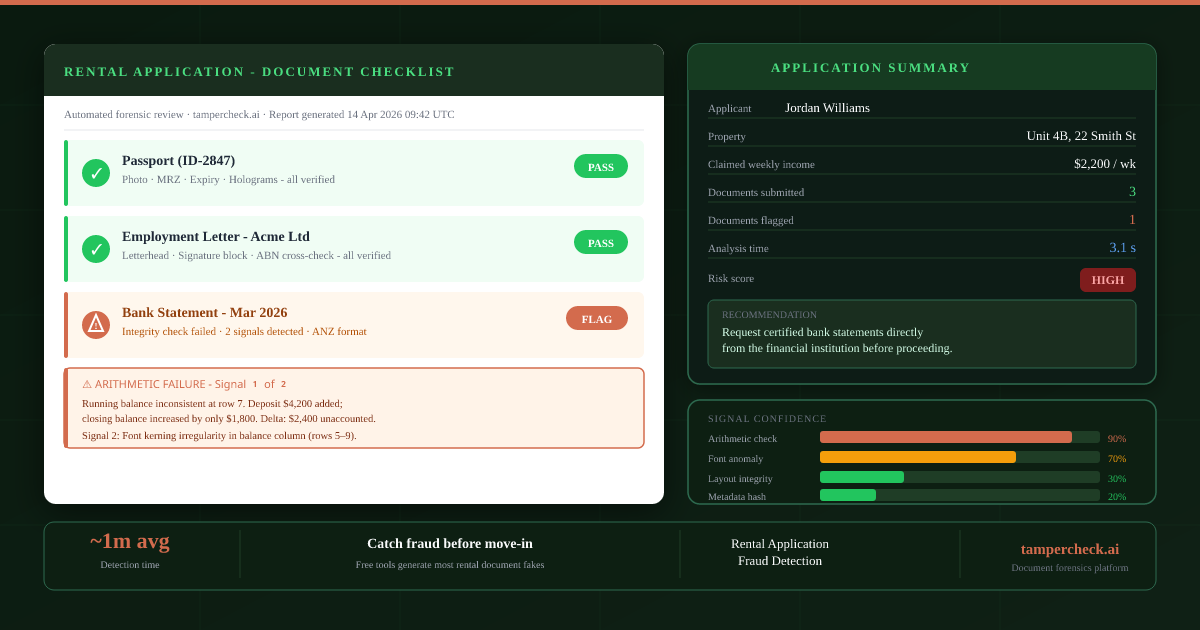
Task: Click the green checkmark icon beside Passport
Action: coord(96,173)
